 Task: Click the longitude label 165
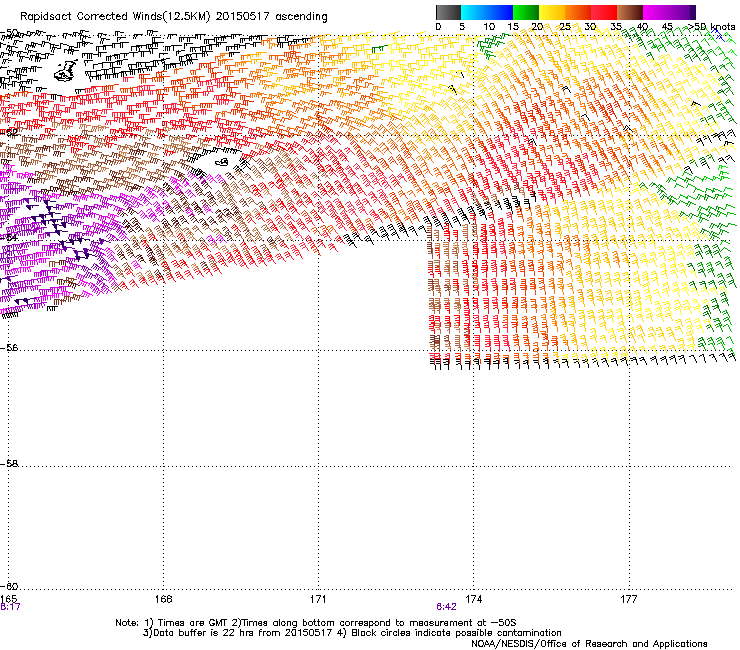(x=8, y=599)
